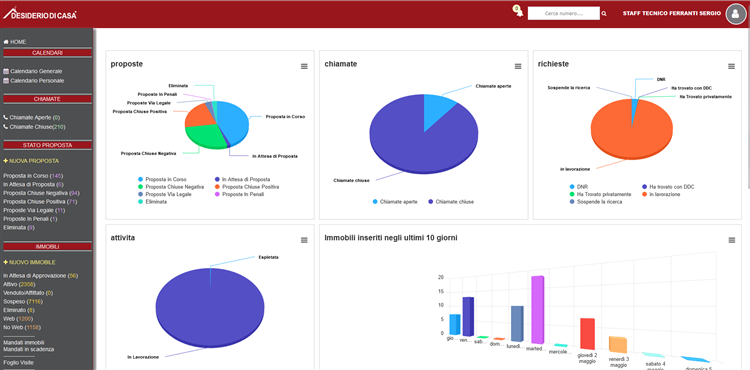Click the Desiderio di Casa logo
750x370 pixels.
[x=40, y=14]
